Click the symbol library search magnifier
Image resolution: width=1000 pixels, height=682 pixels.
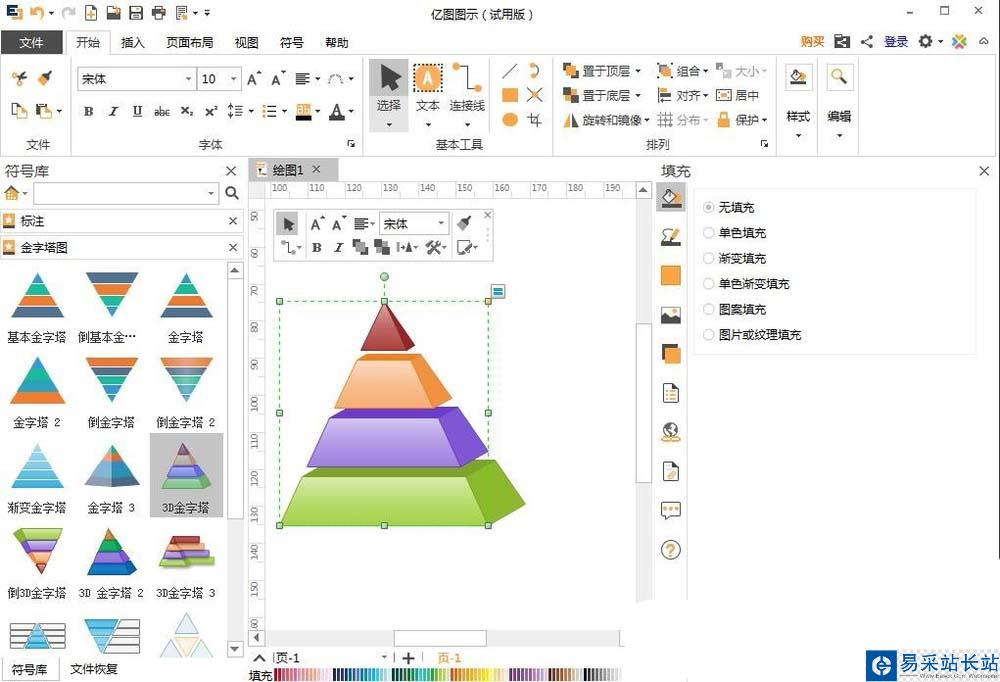pos(232,193)
